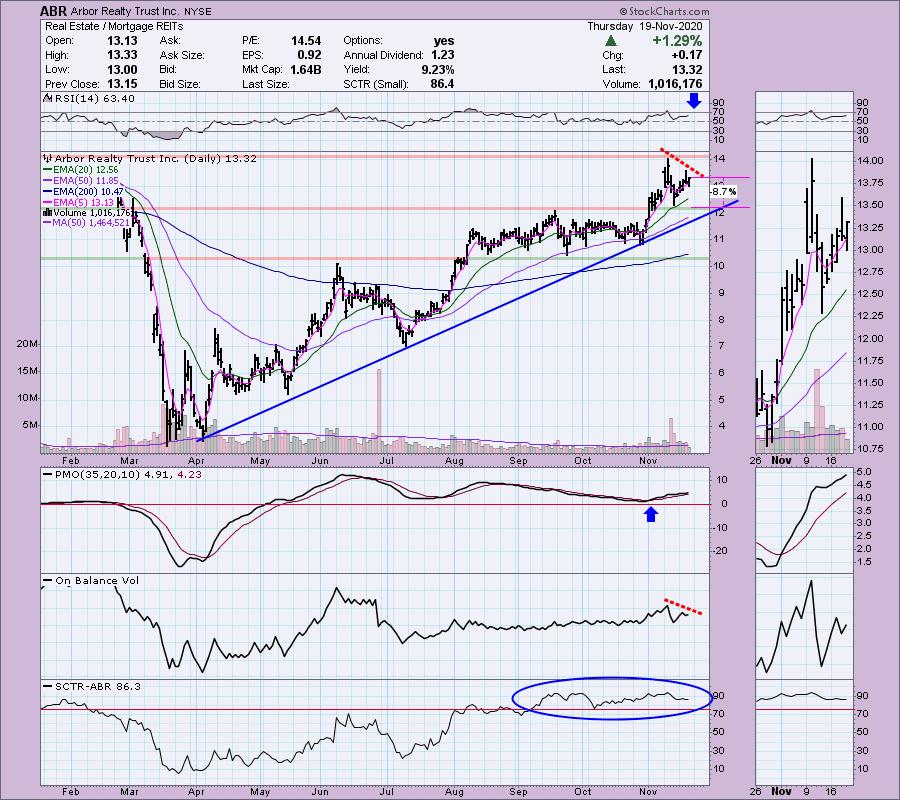Click the Prev Close value 13.15
This screenshot has width=900, height=800.
coord(122,84)
